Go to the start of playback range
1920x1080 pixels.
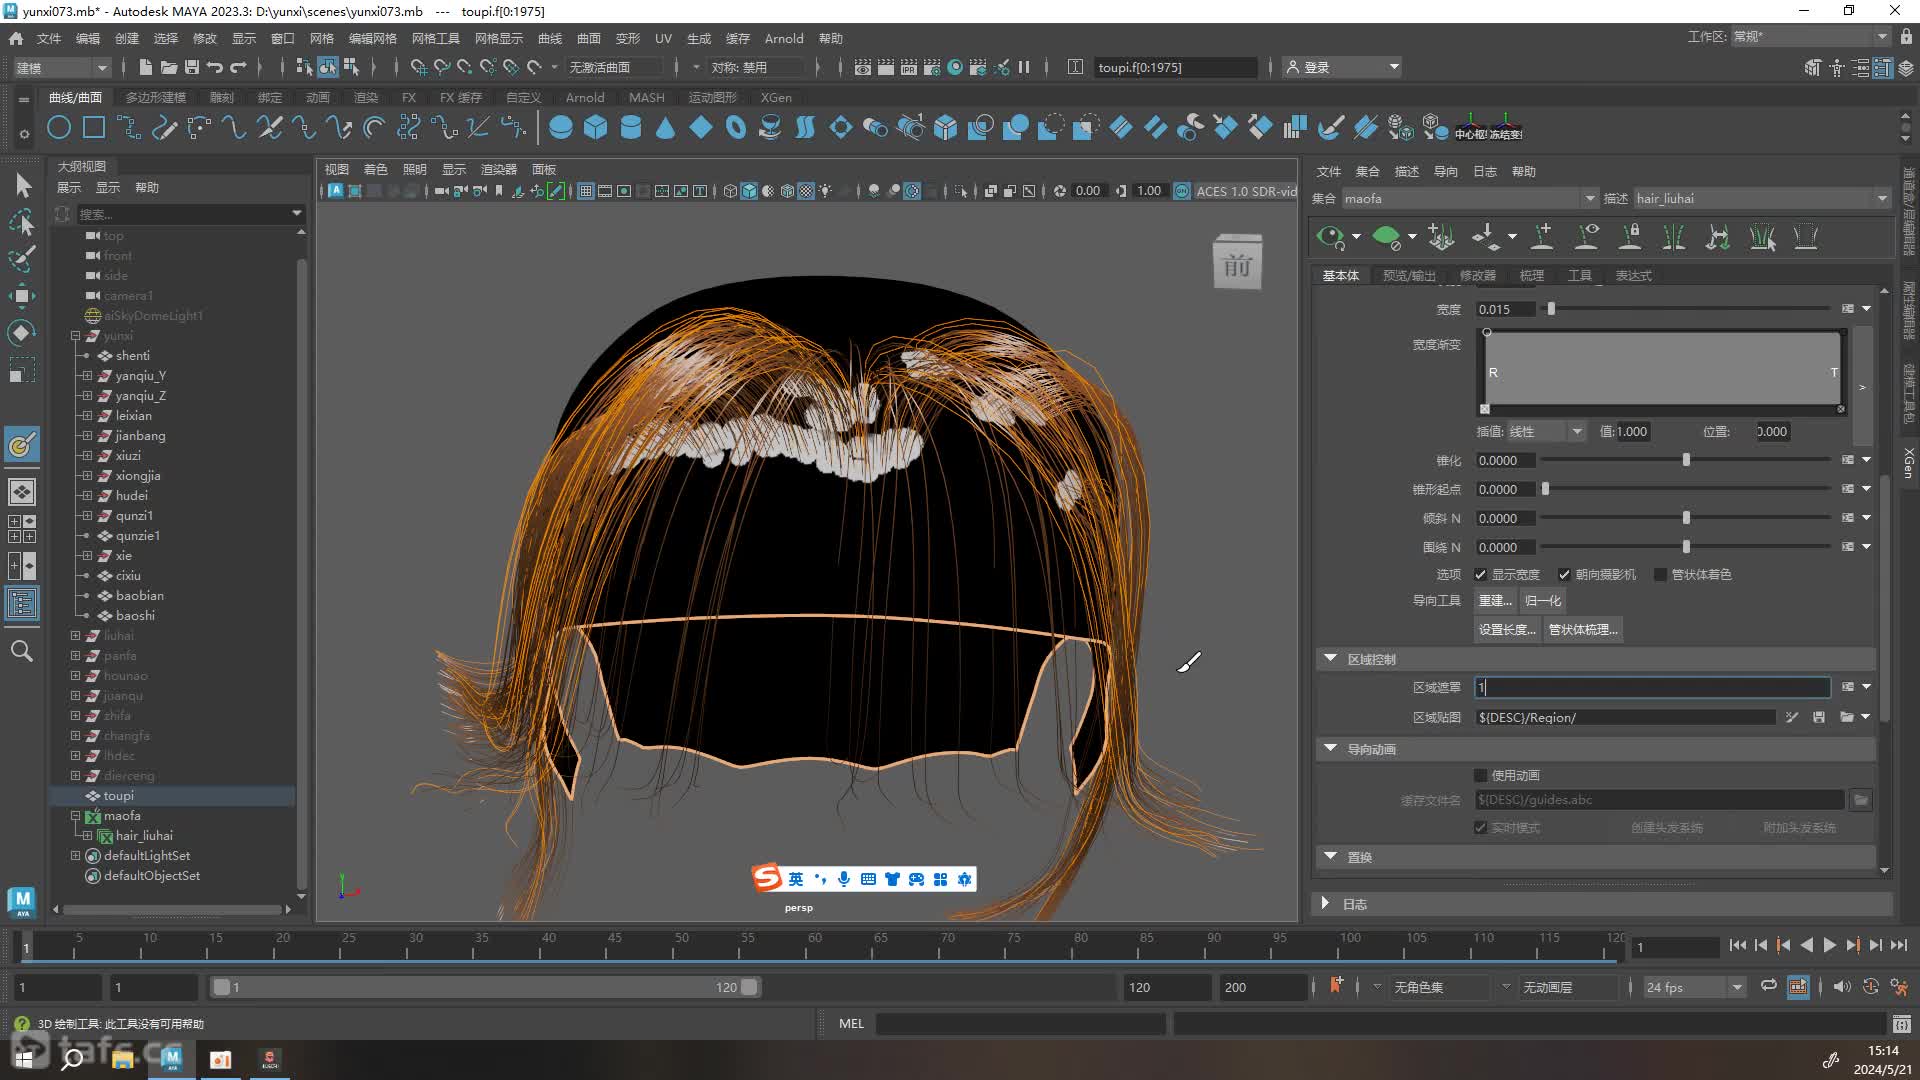point(1738,945)
